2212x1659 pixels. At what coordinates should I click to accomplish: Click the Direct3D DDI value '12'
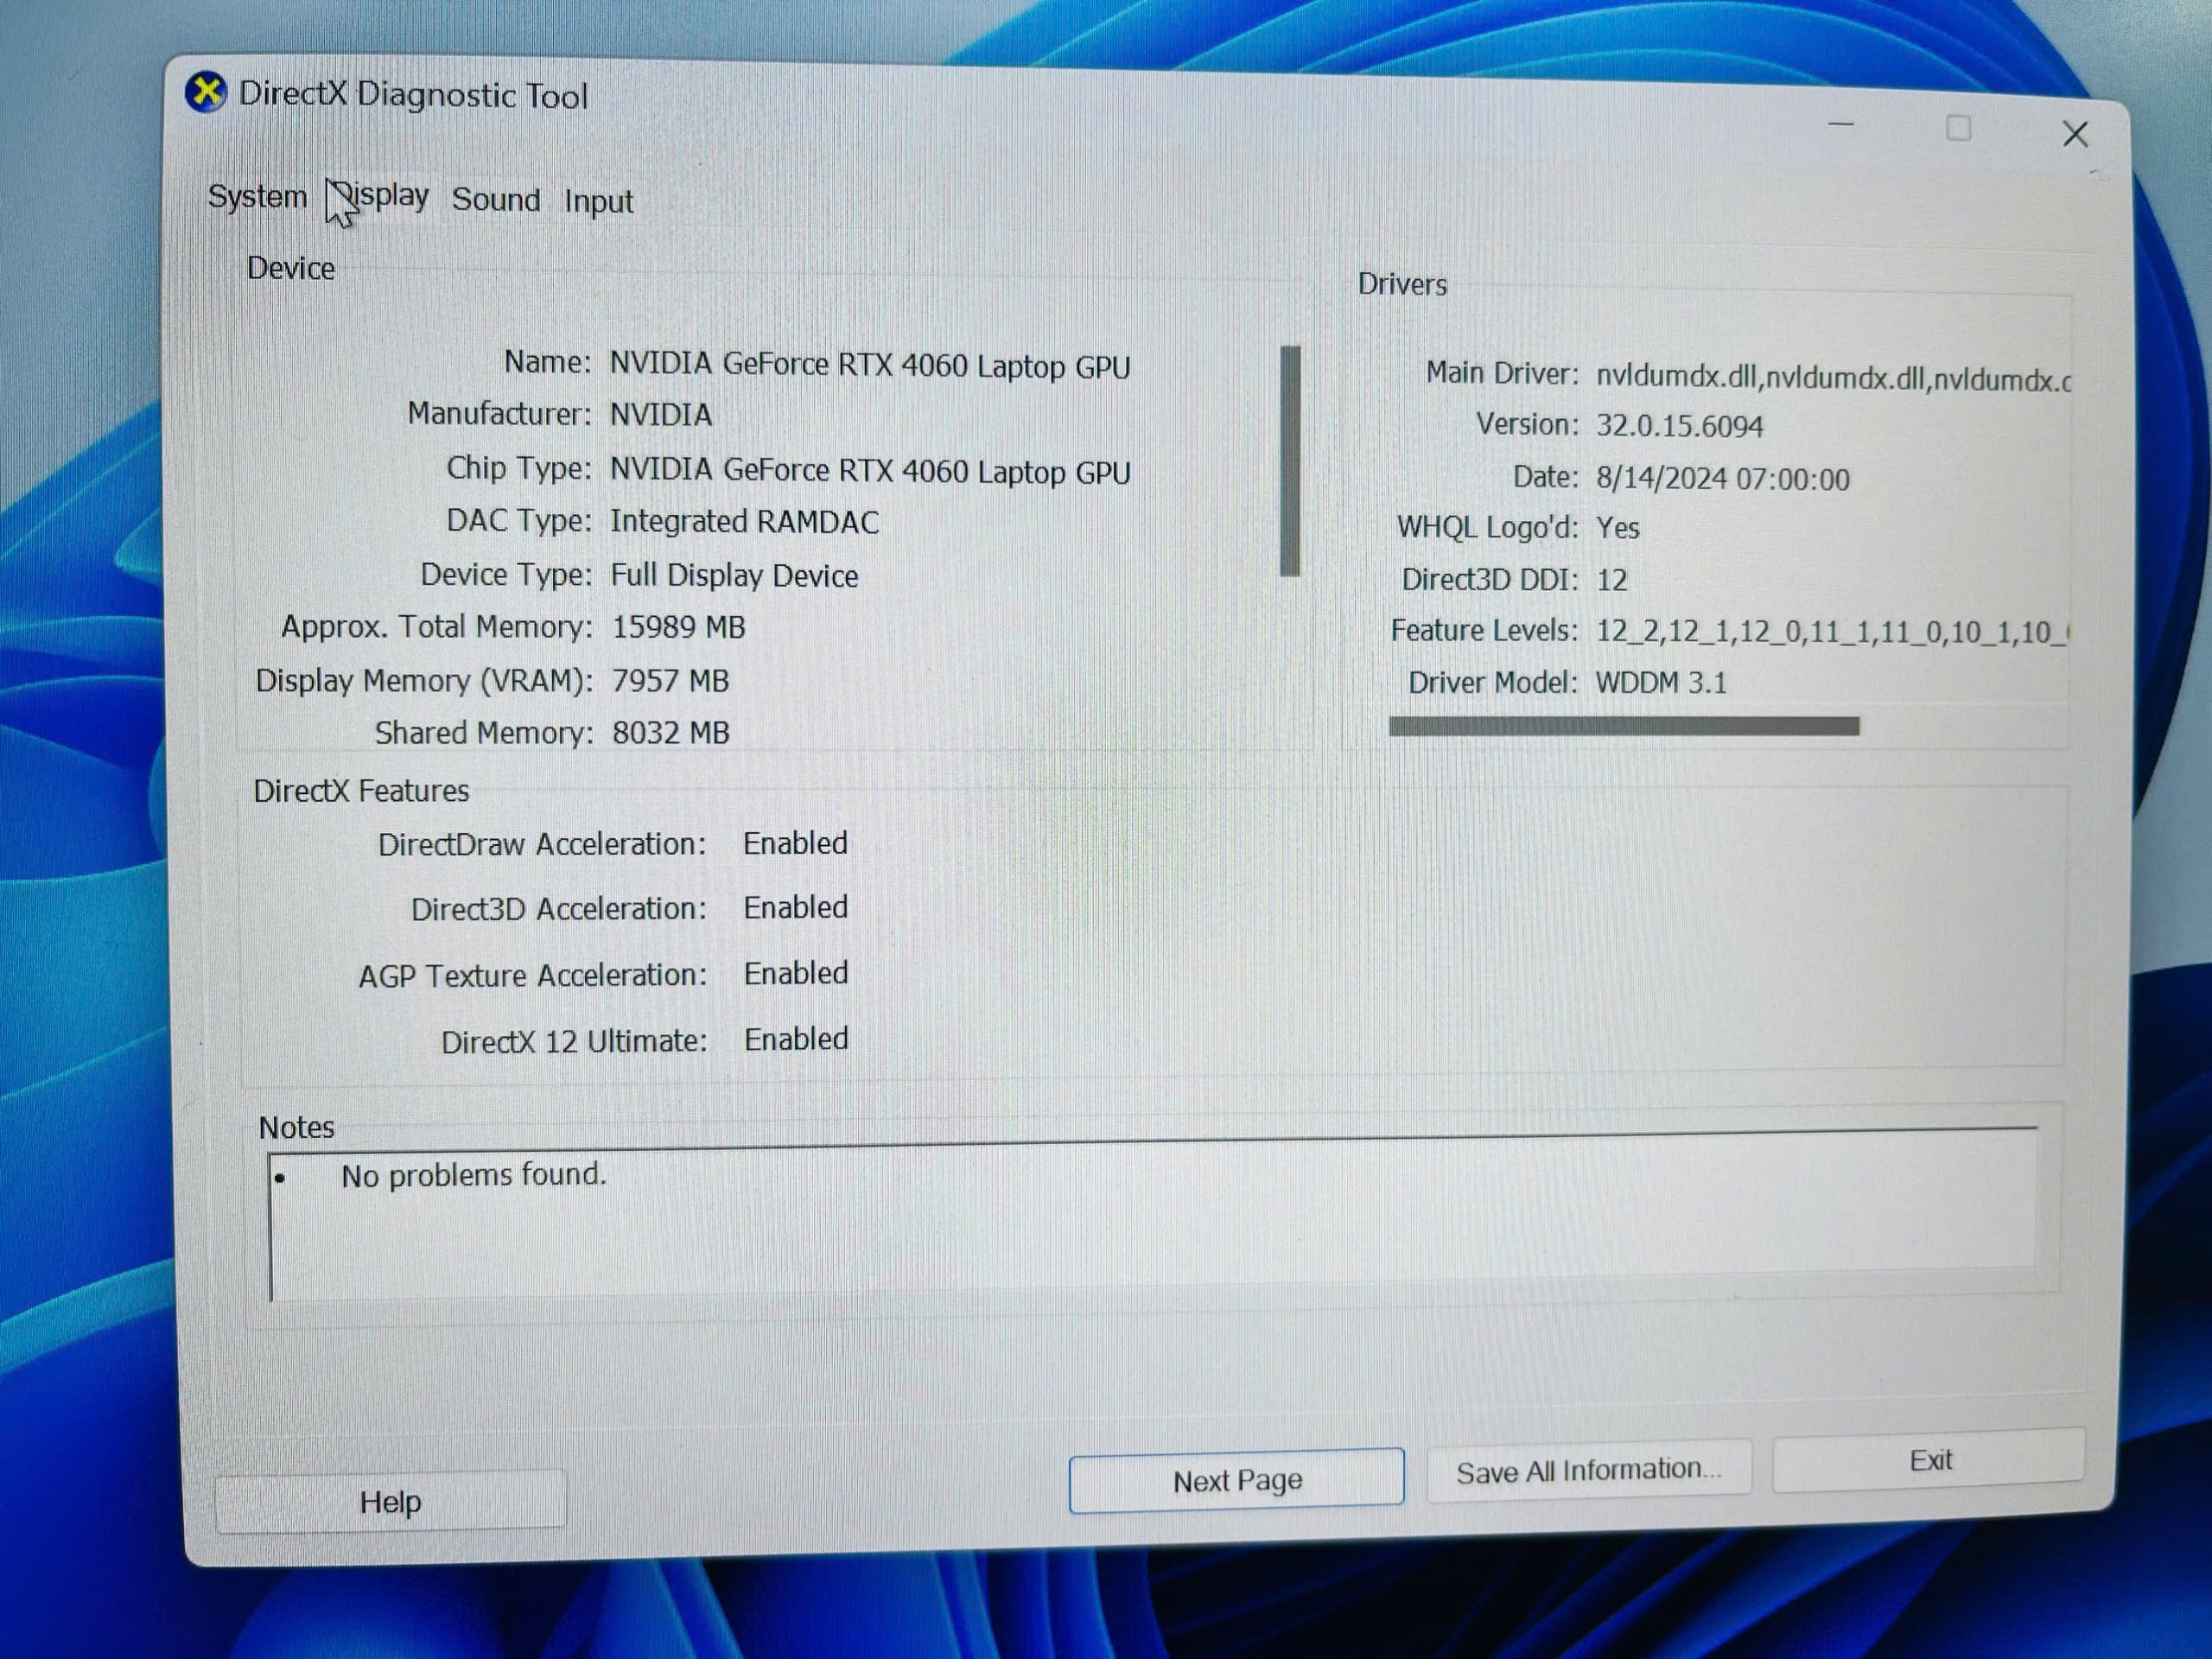coord(1611,579)
